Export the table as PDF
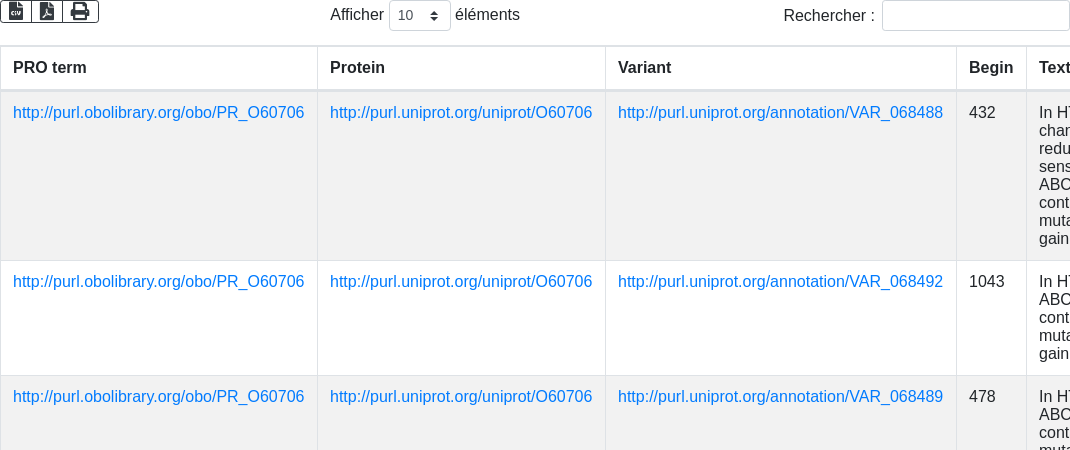This screenshot has width=1070, height=450. point(47,11)
